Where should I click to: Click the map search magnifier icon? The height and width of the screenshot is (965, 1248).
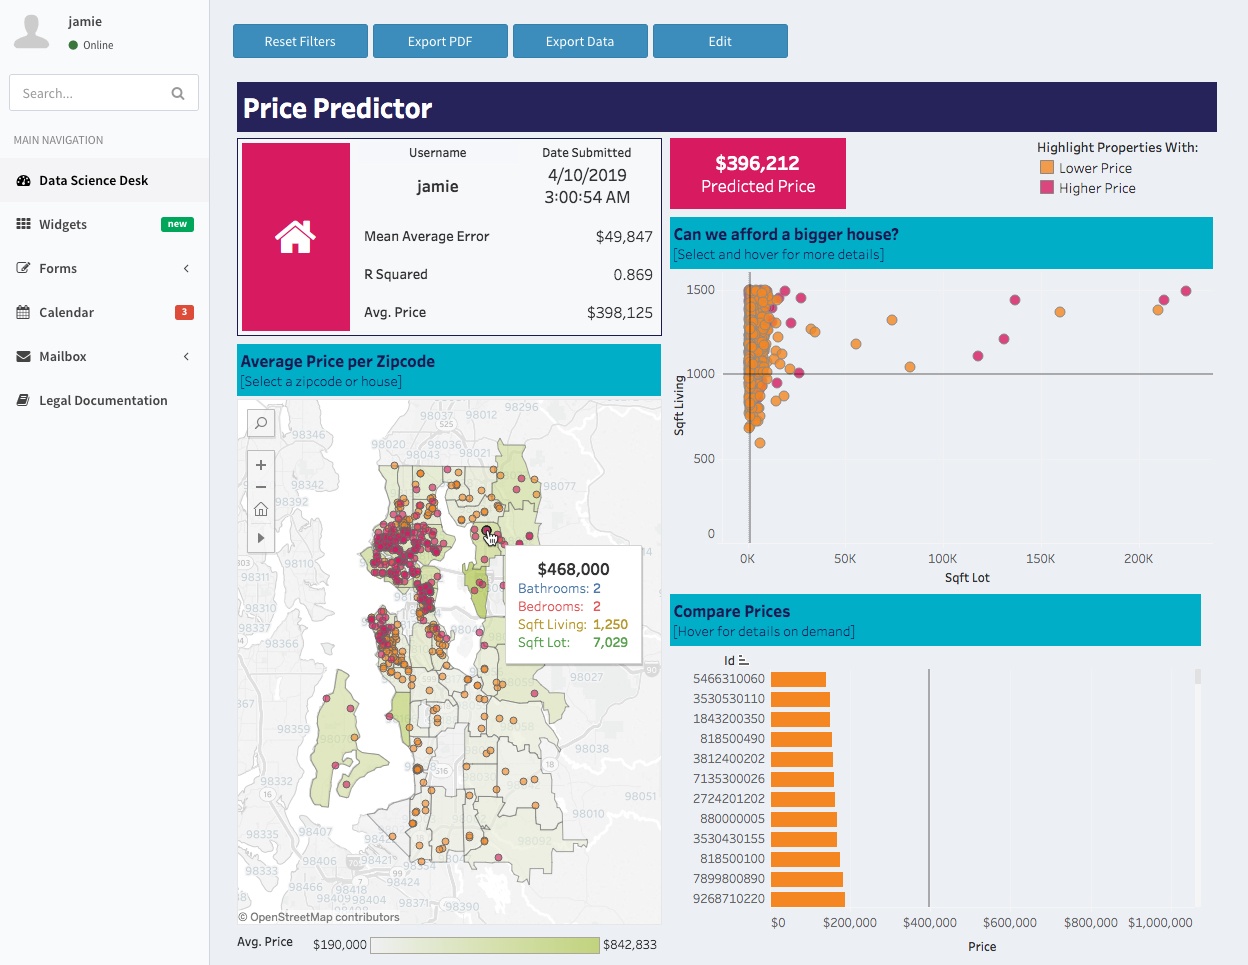tap(261, 423)
